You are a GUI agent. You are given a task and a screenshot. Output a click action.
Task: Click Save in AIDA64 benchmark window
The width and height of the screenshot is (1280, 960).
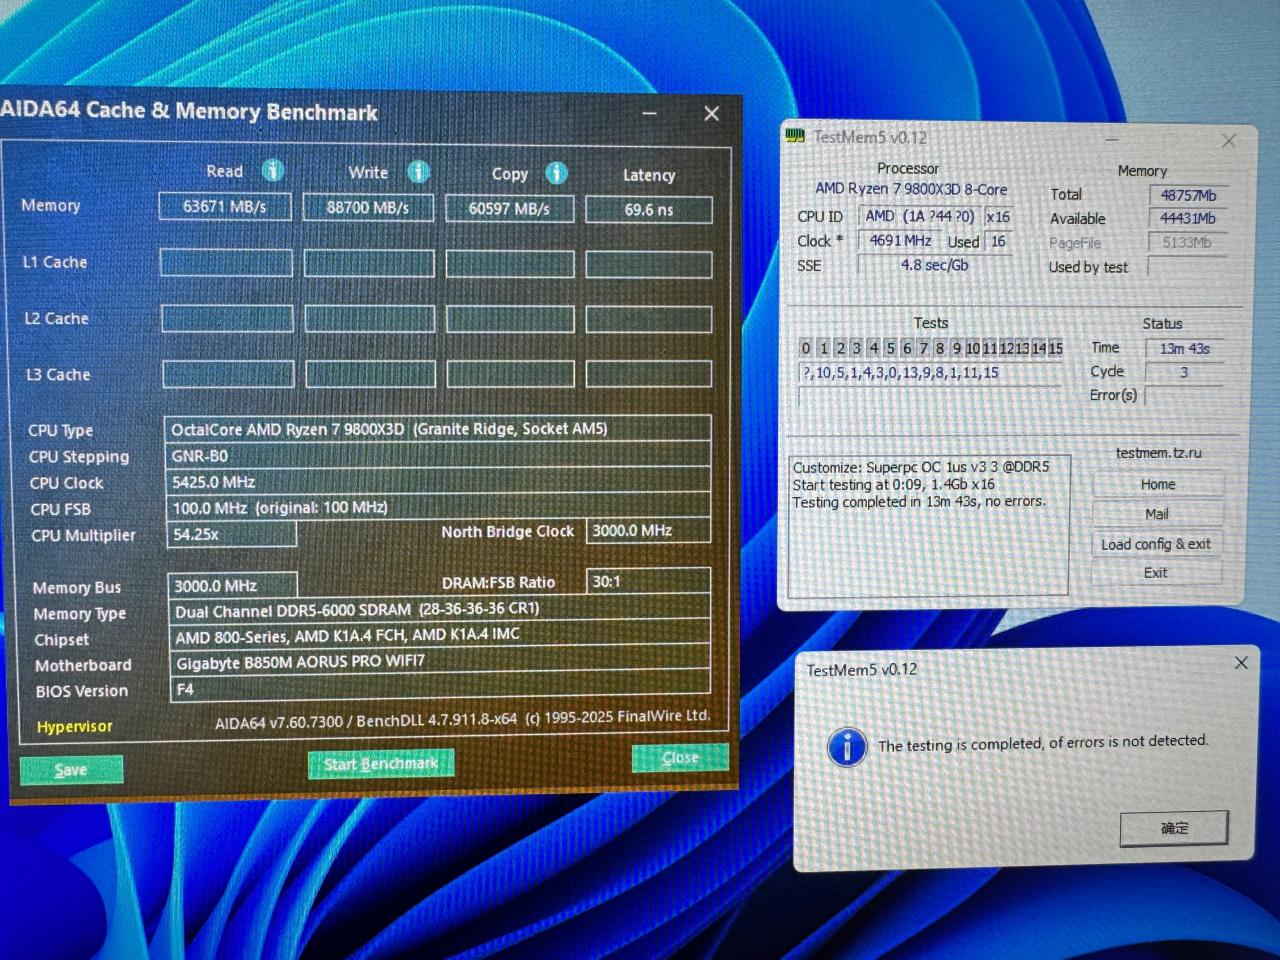tap(71, 769)
